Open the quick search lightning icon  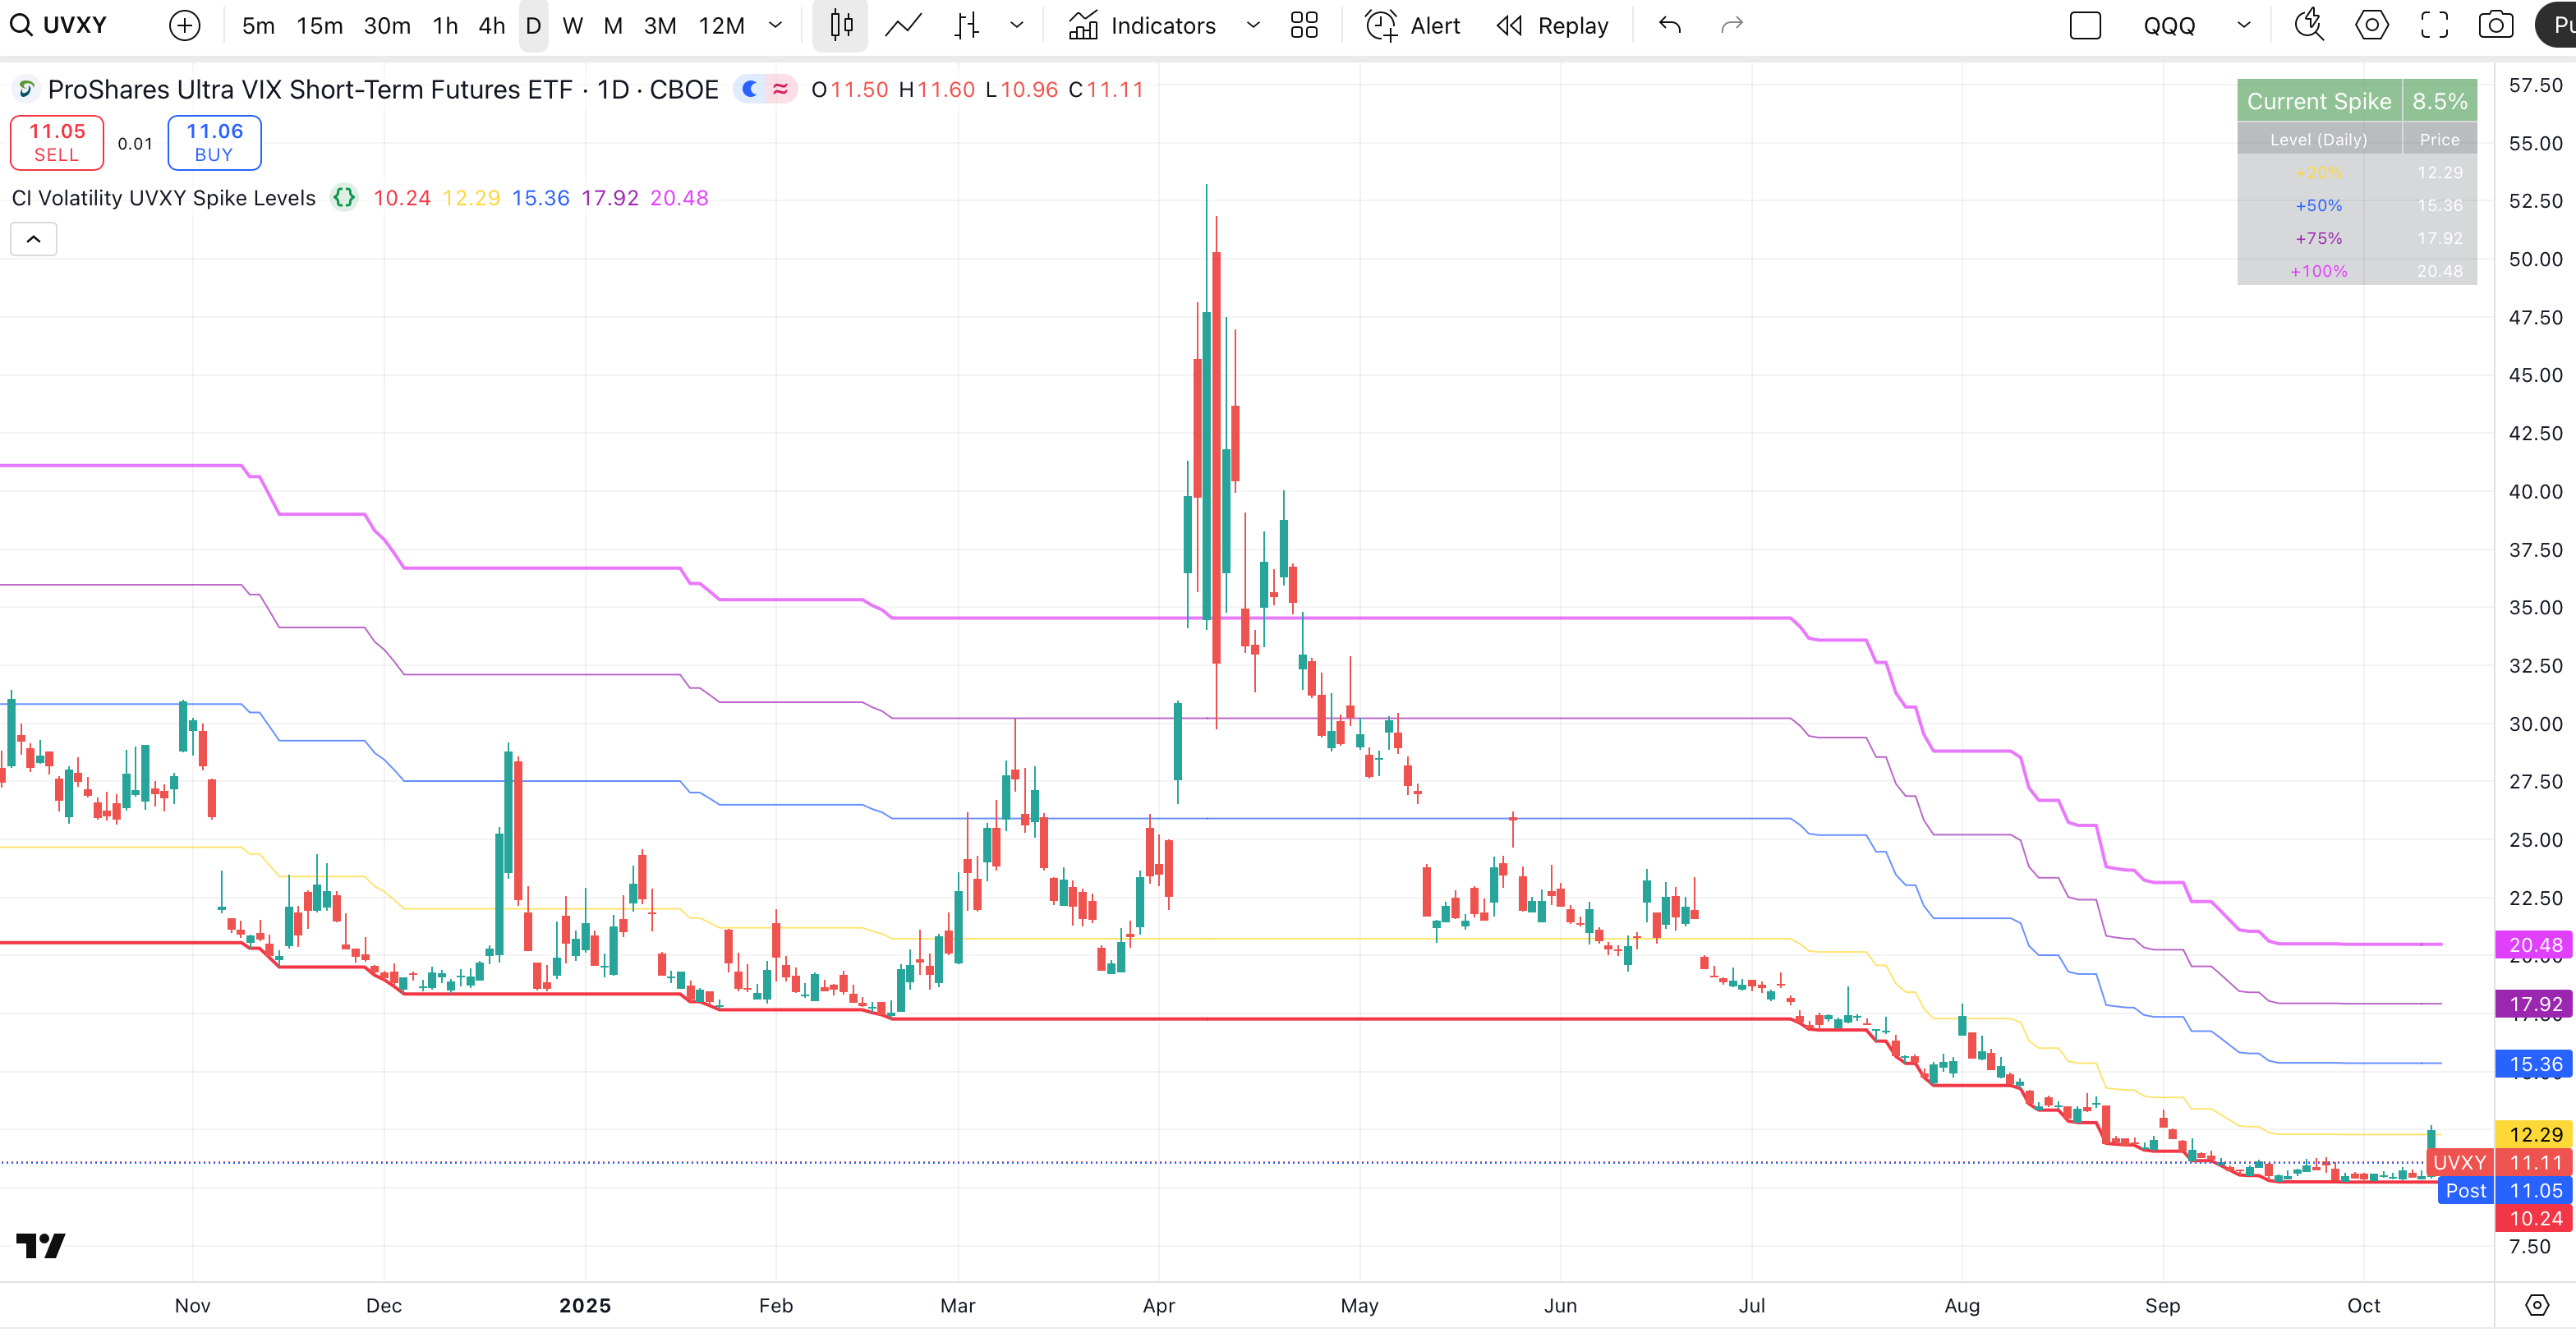2309,26
